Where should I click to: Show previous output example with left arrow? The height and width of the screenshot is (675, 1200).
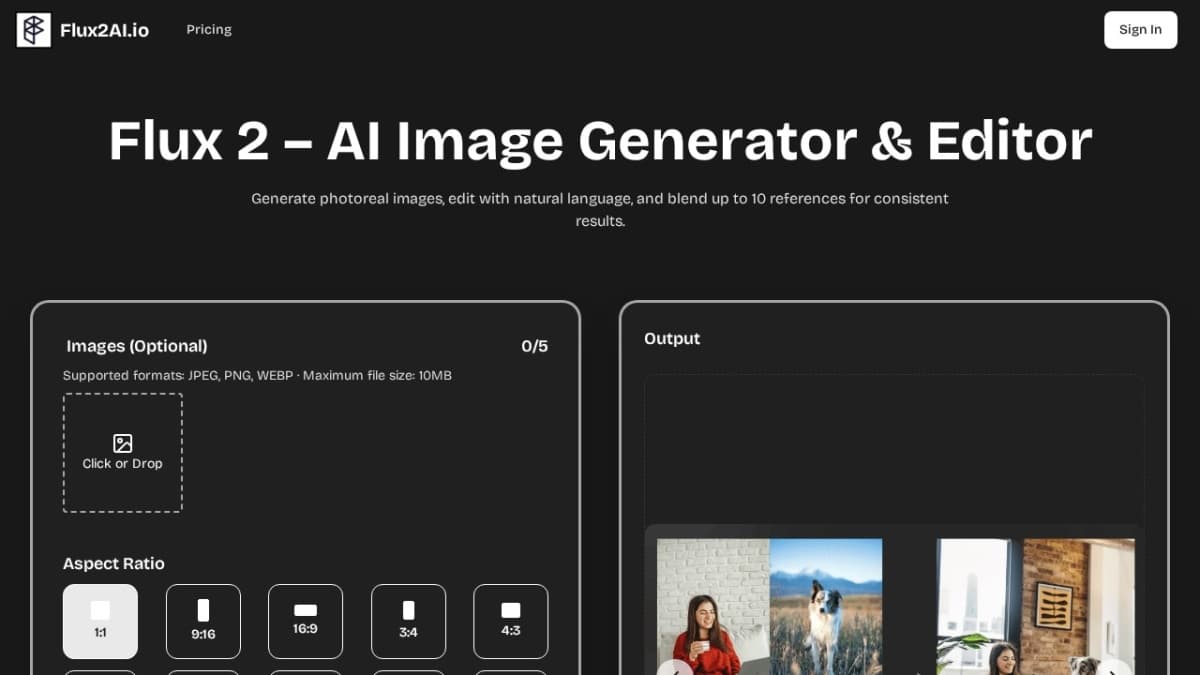click(674, 668)
